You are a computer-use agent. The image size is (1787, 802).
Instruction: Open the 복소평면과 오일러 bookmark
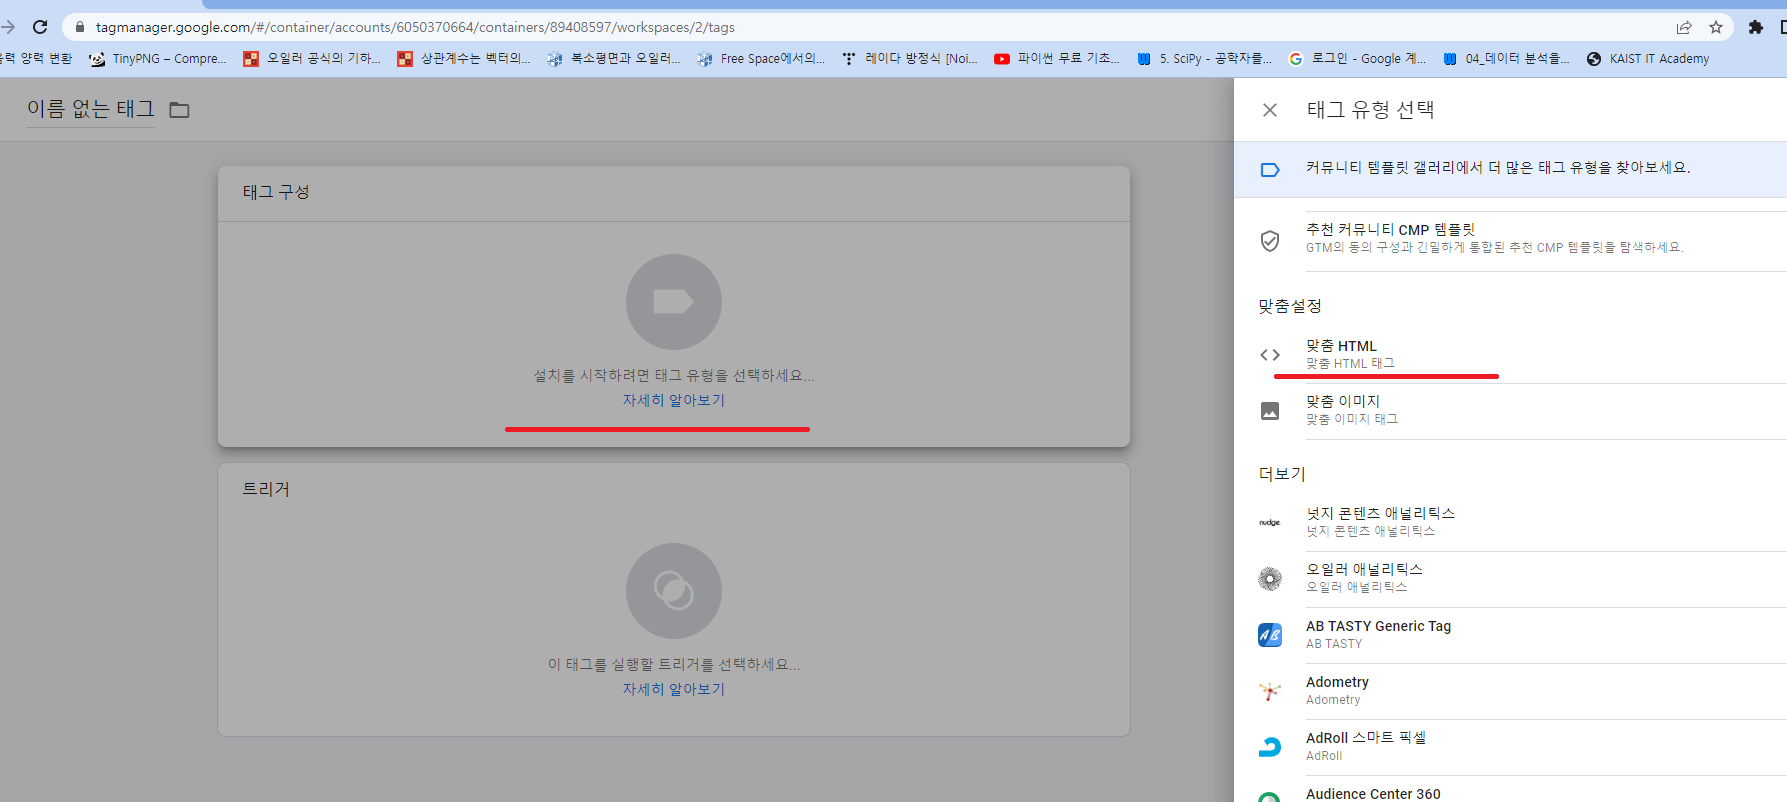click(615, 59)
